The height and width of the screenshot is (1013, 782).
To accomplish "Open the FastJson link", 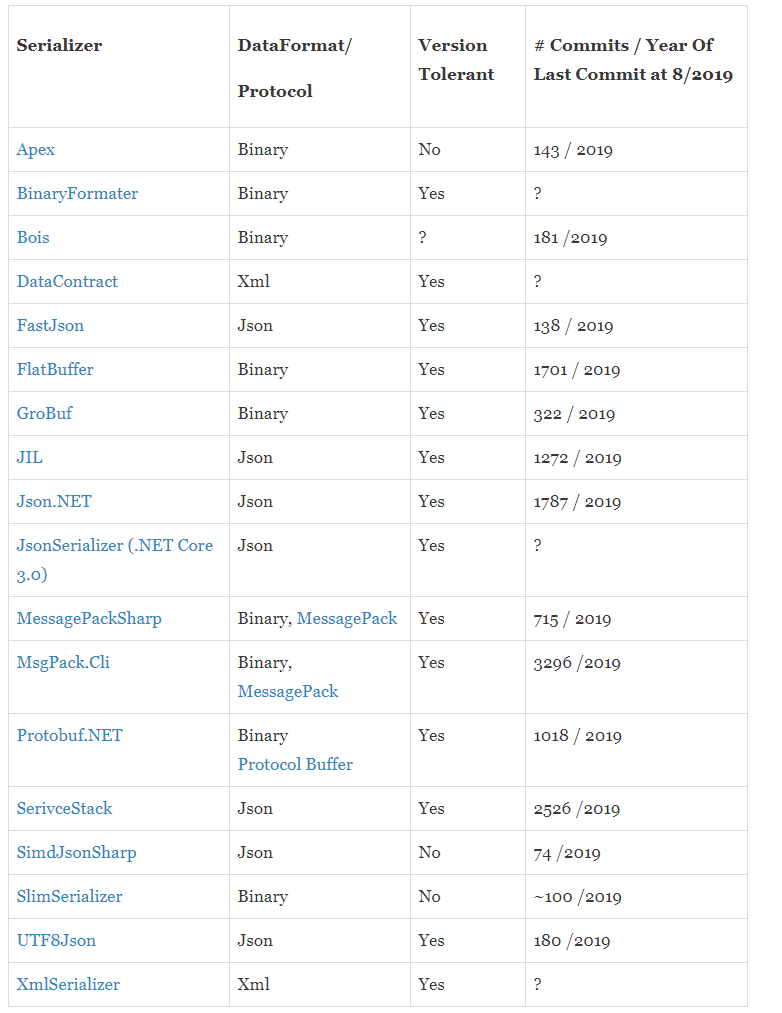I will click(x=50, y=326).
